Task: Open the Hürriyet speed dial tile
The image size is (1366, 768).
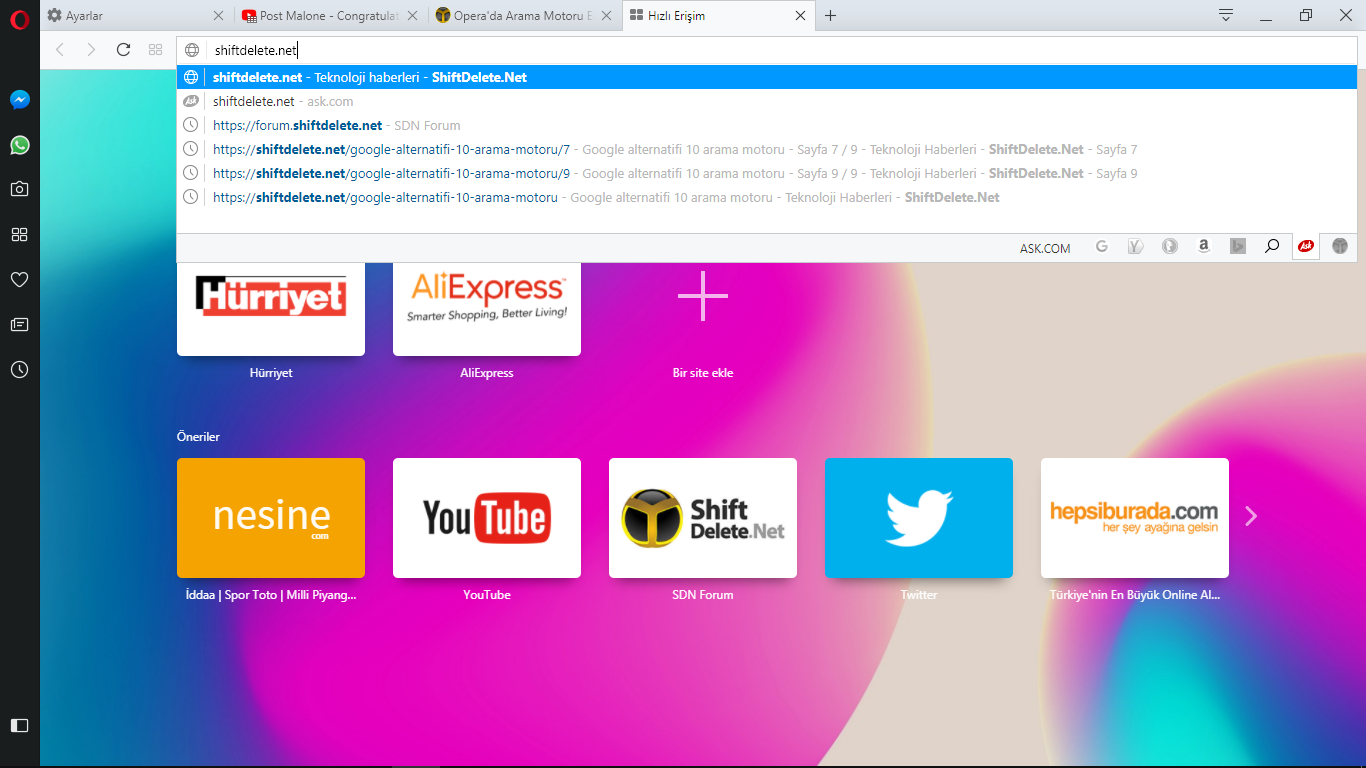Action: (271, 309)
